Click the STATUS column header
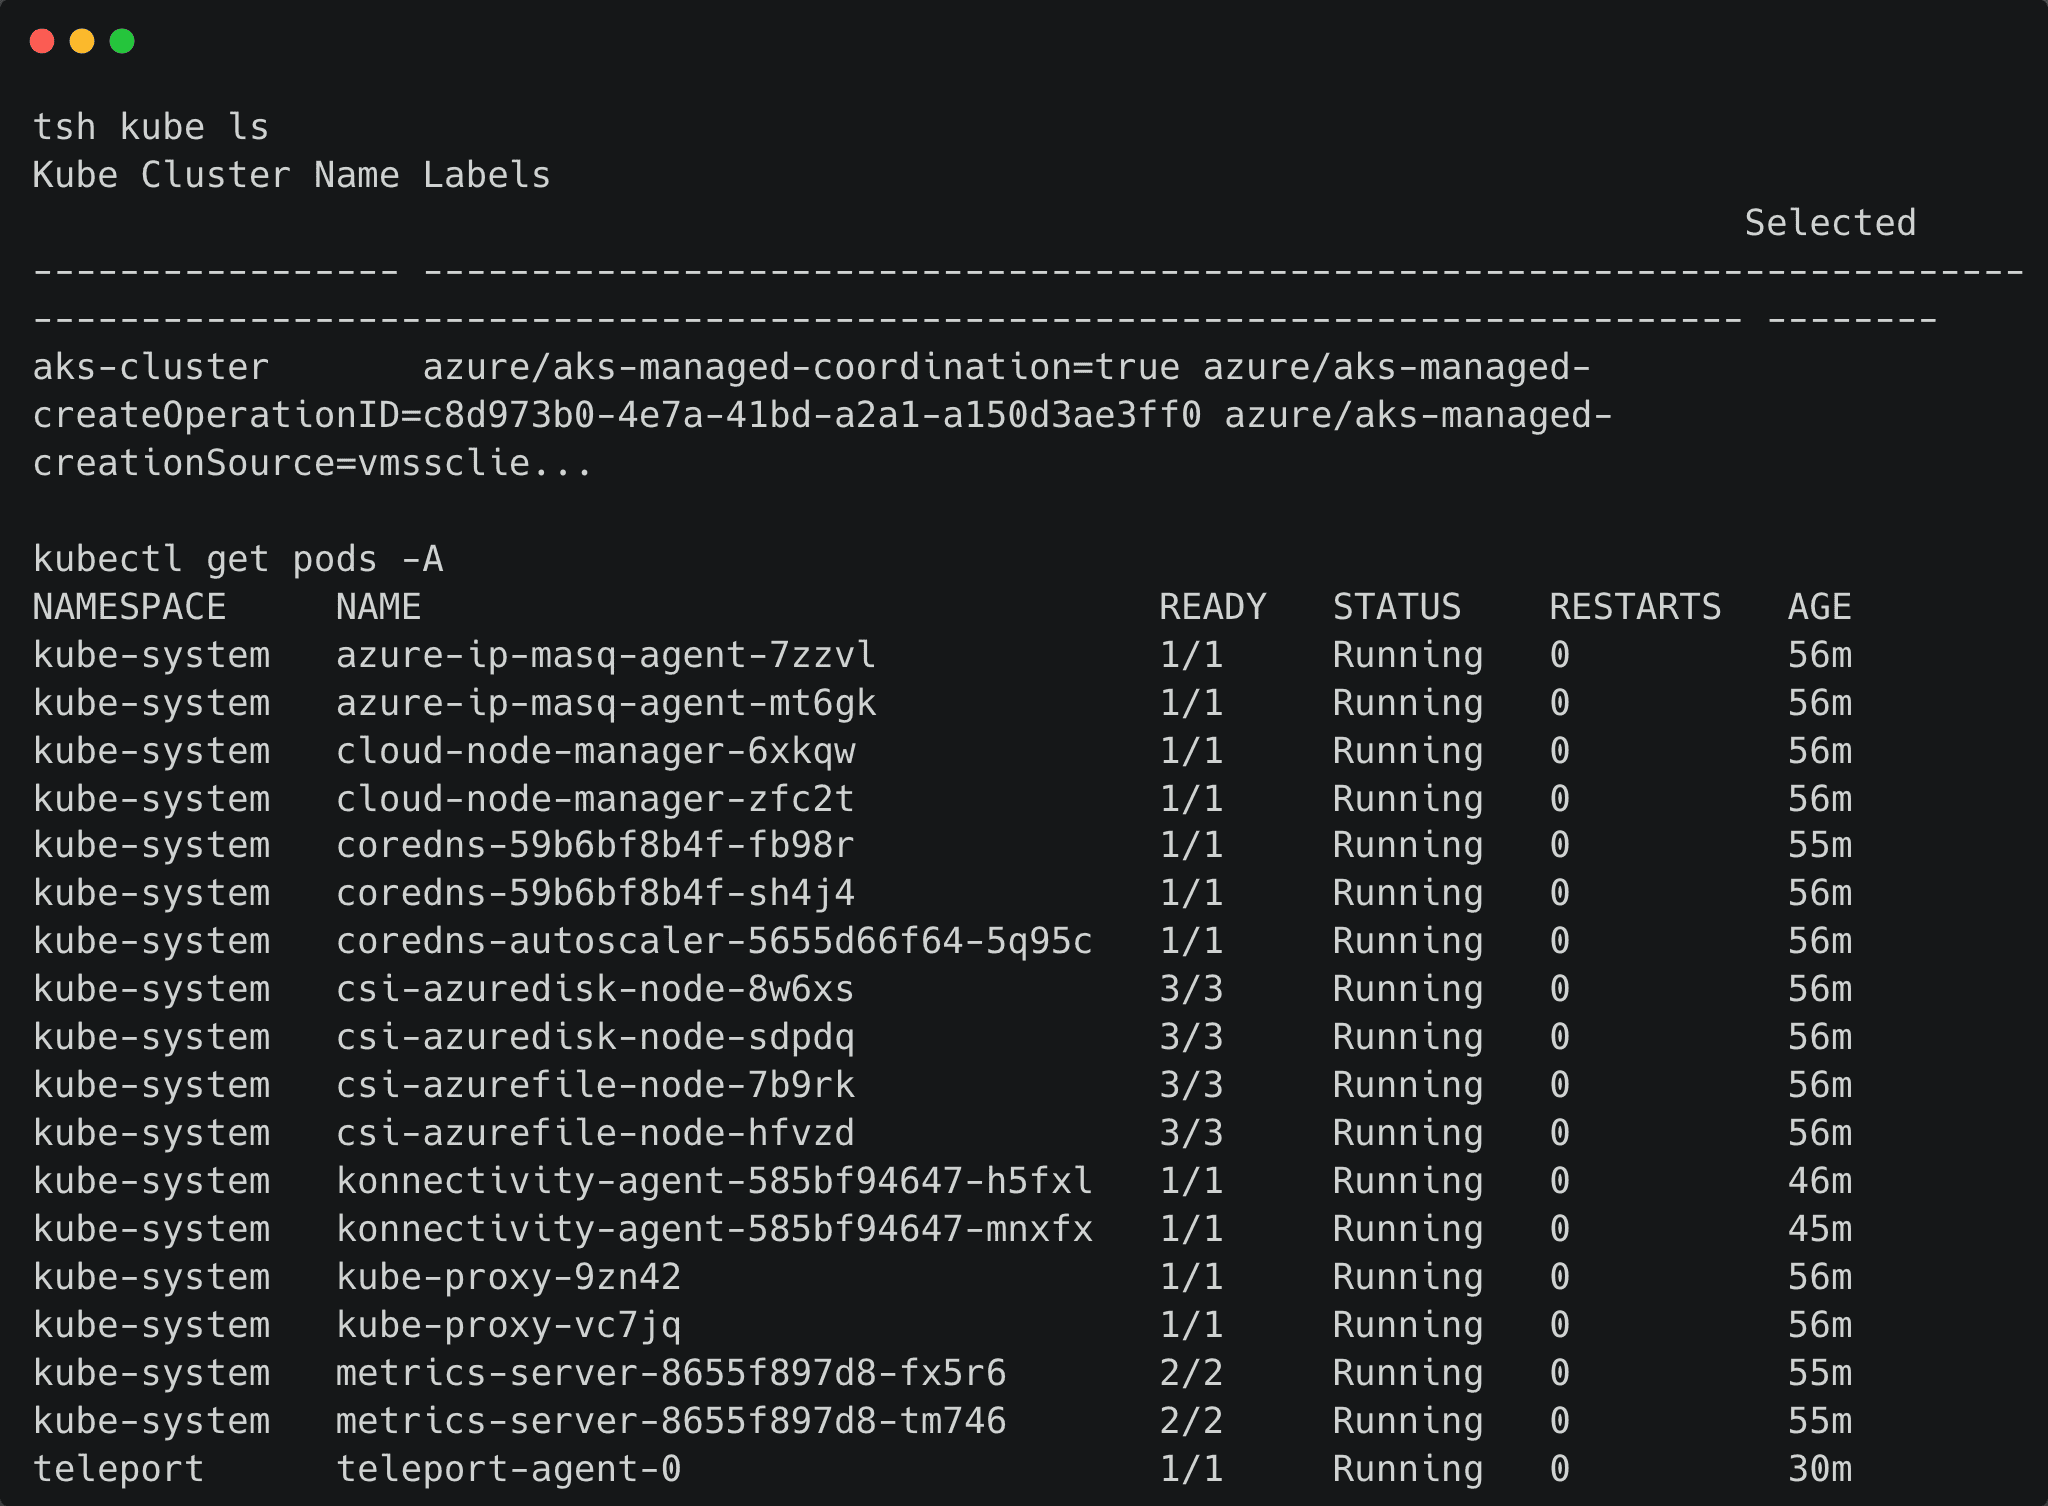2048x1506 pixels. pos(1397,607)
